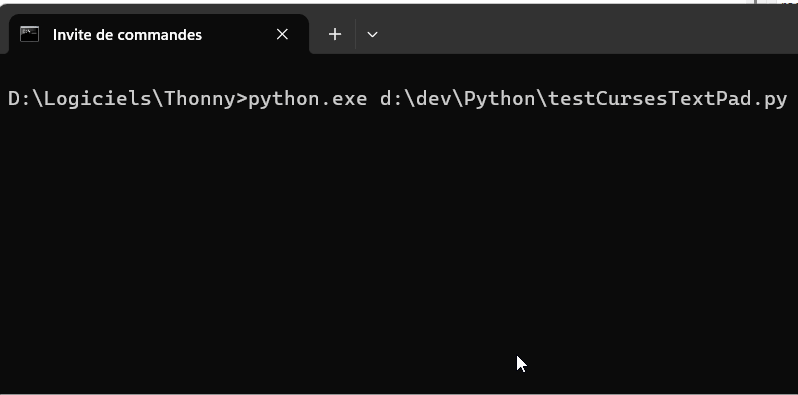
Task: Open a new tab with the plus button
Action: pos(334,34)
